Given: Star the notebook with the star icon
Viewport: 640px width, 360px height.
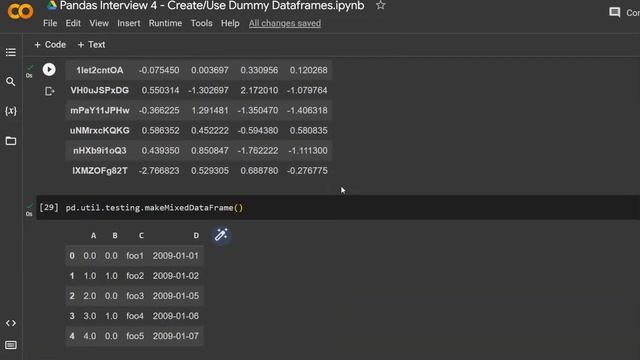Looking at the screenshot, I should 380,5.
